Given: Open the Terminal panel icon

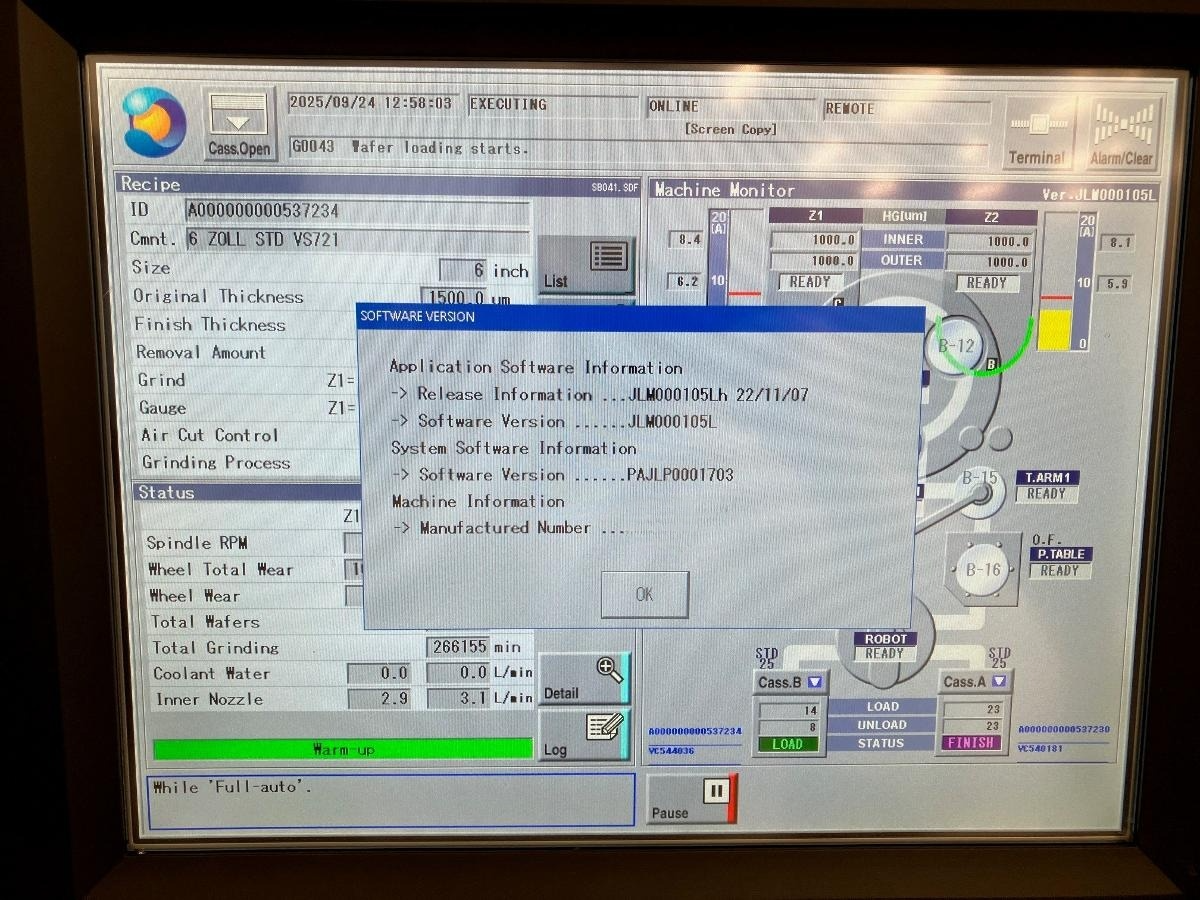Looking at the screenshot, I should [1037, 130].
